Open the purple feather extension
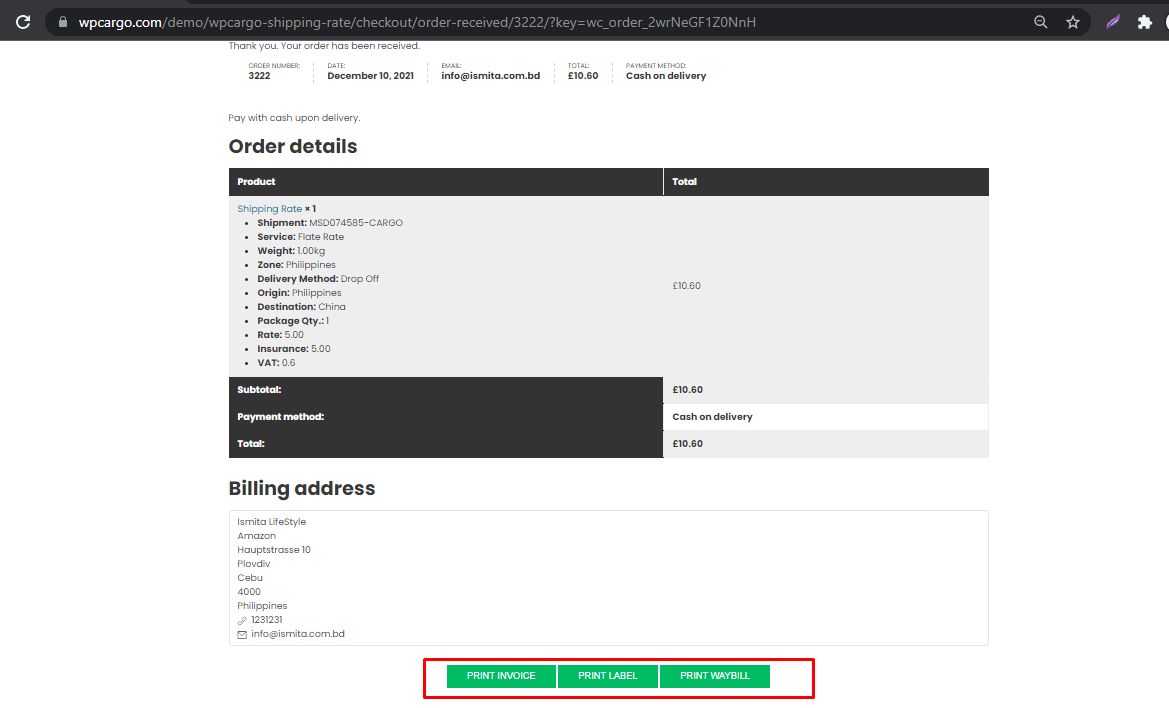The image size is (1169, 708). [x=1113, y=22]
